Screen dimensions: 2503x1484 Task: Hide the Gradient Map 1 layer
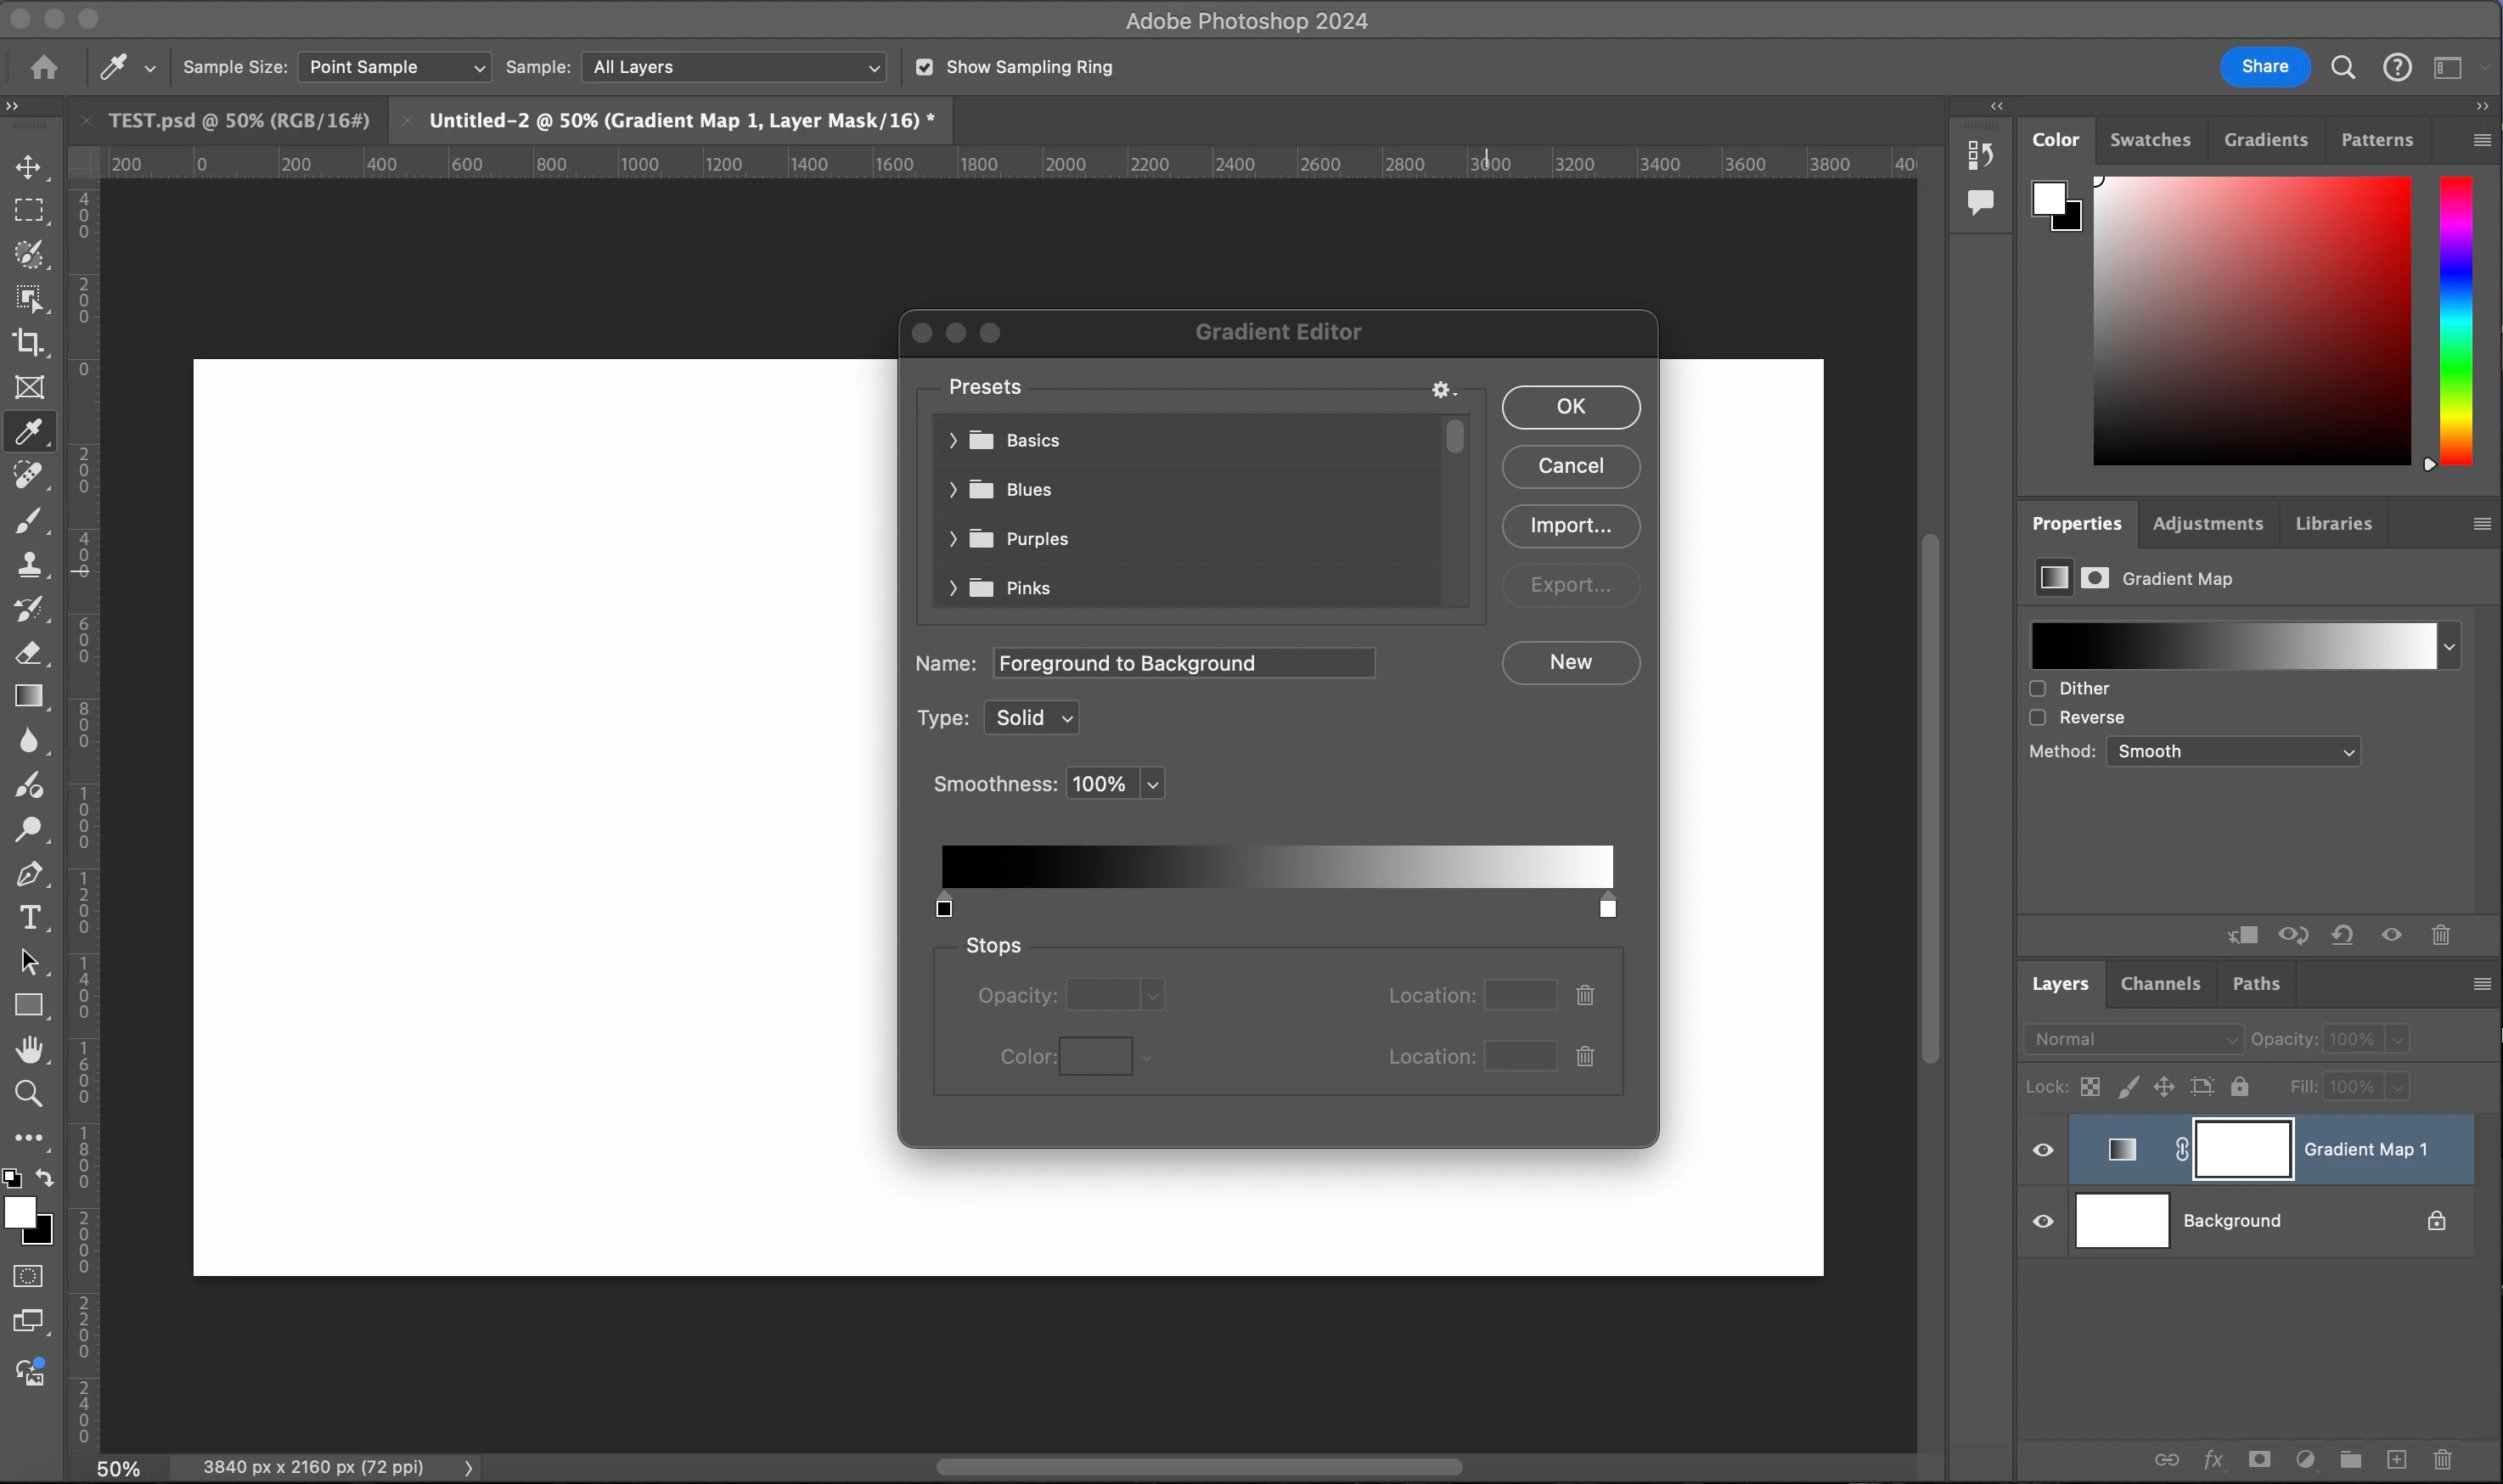pyautogui.click(x=2043, y=1150)
